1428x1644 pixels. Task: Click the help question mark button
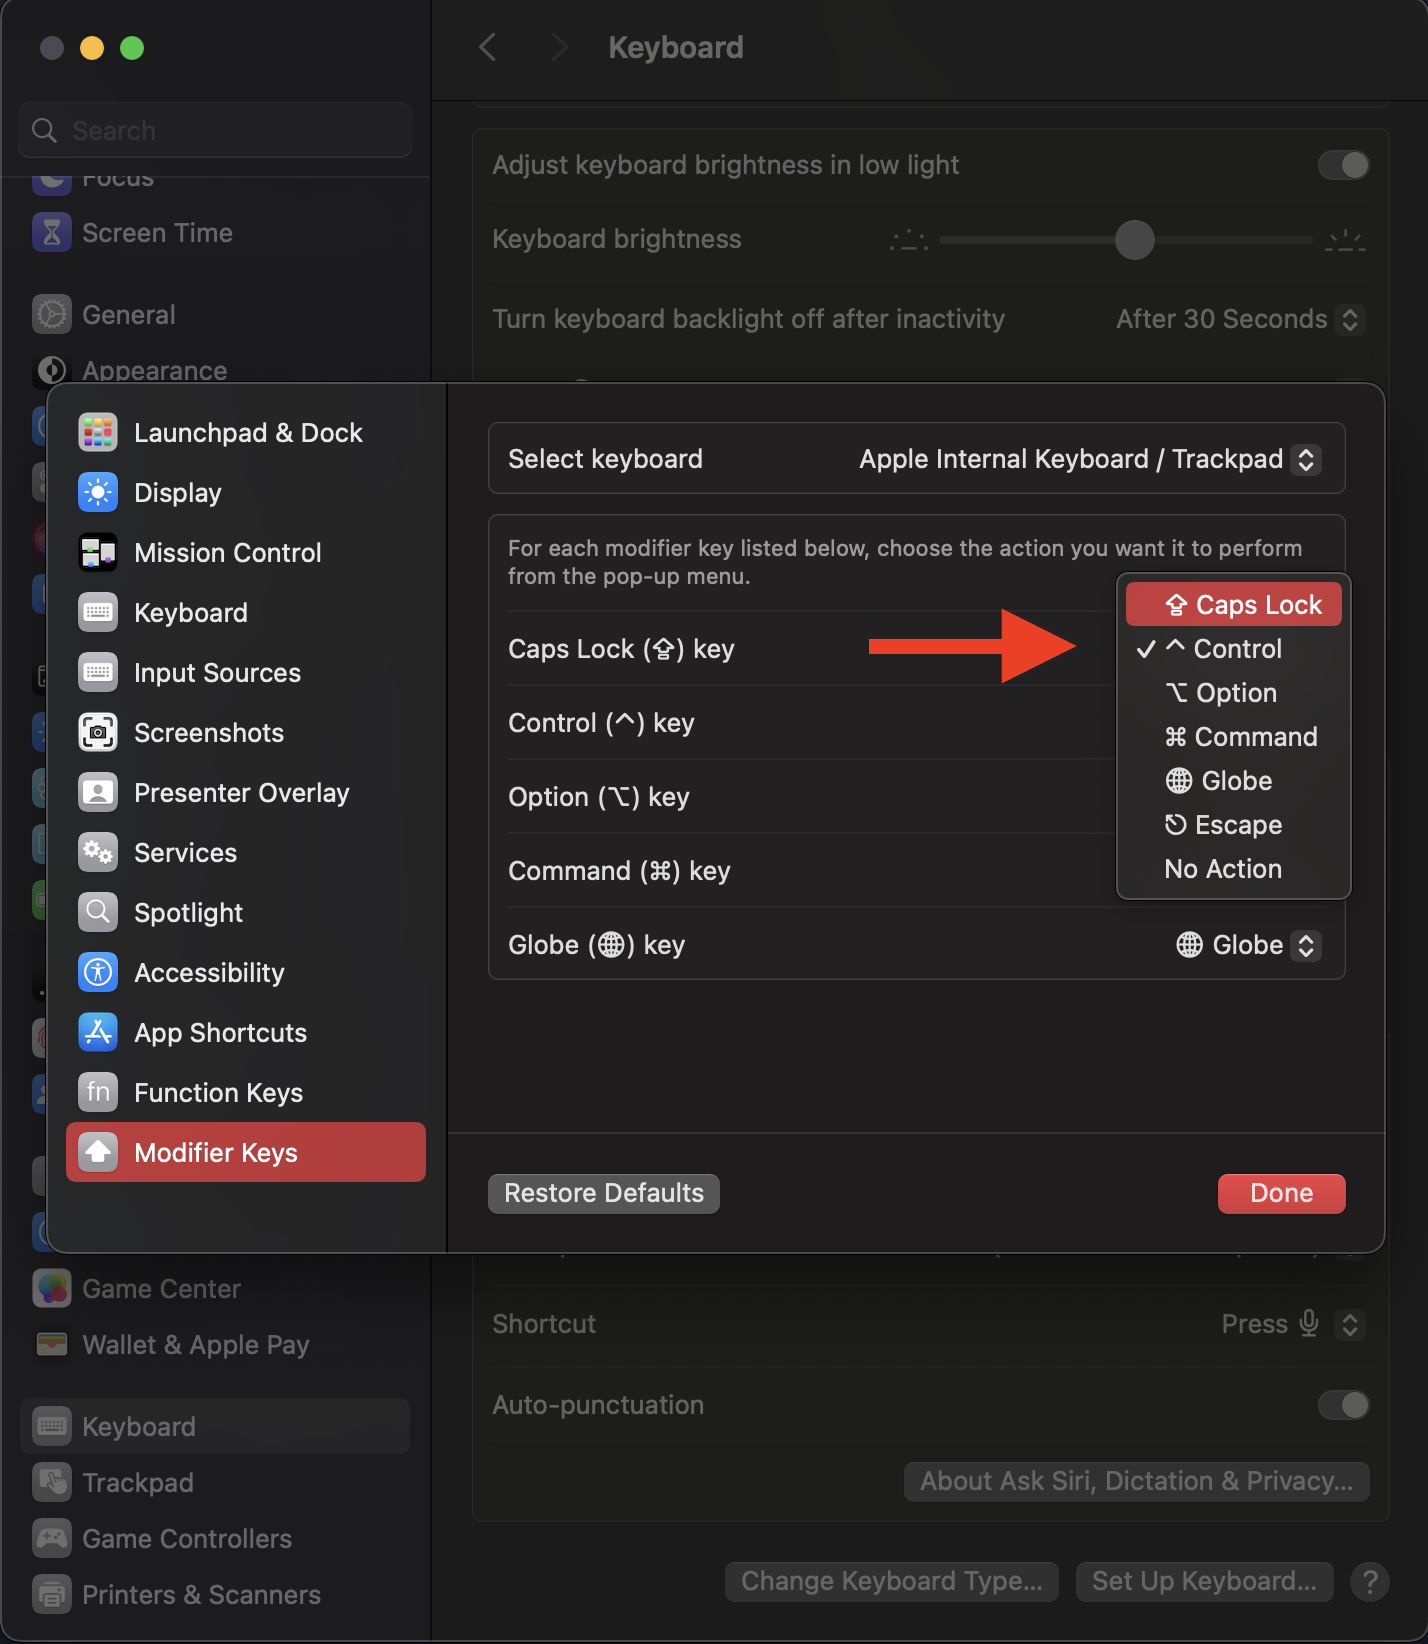point(1370,1582)
